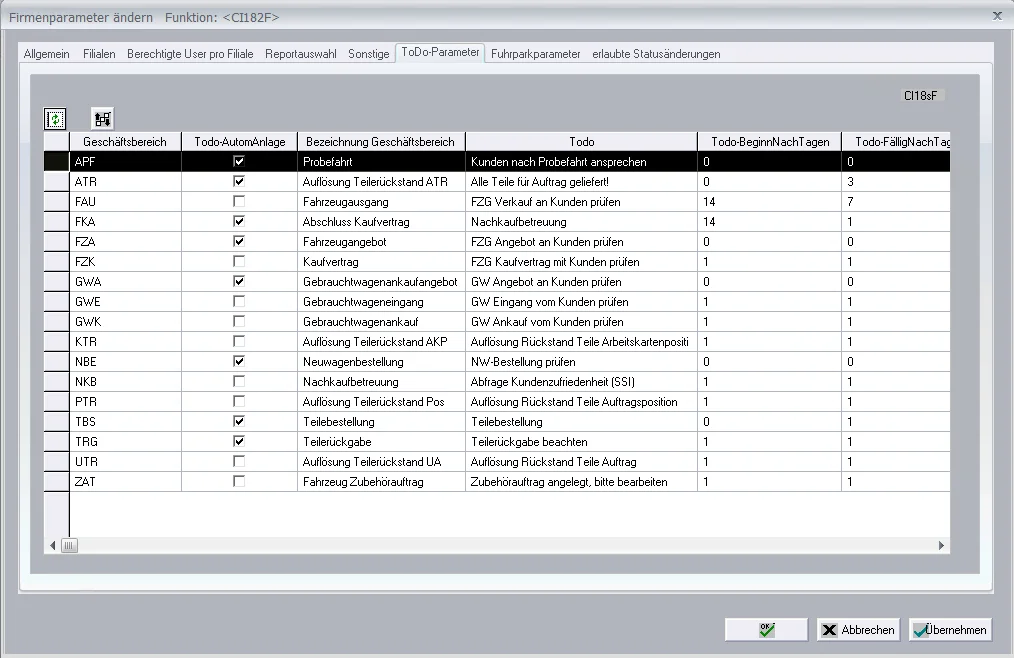Click the 'TBS' cell
The image size is (1014, 658).
125,422
